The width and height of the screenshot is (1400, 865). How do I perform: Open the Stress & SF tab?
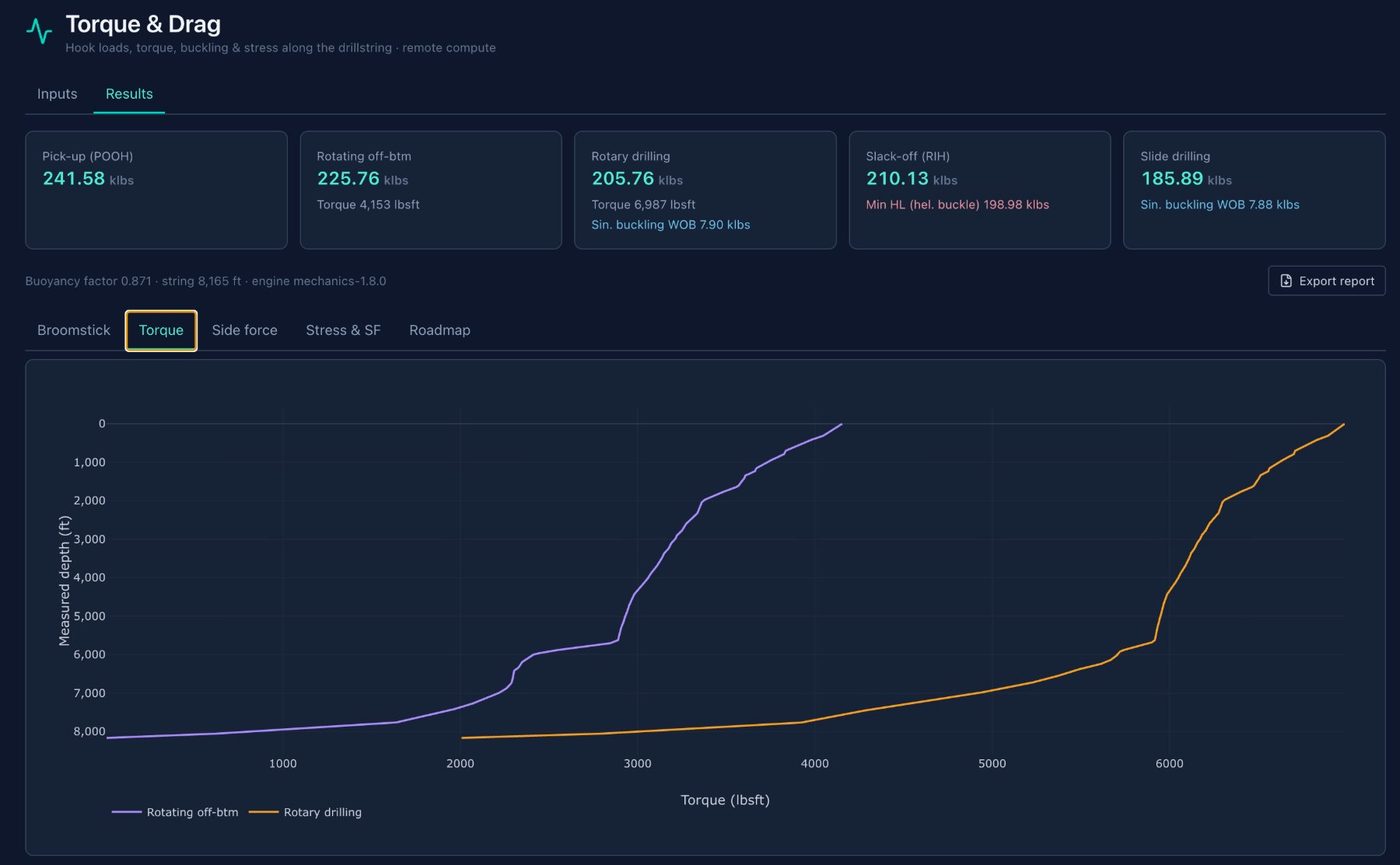tap(343, 330)
